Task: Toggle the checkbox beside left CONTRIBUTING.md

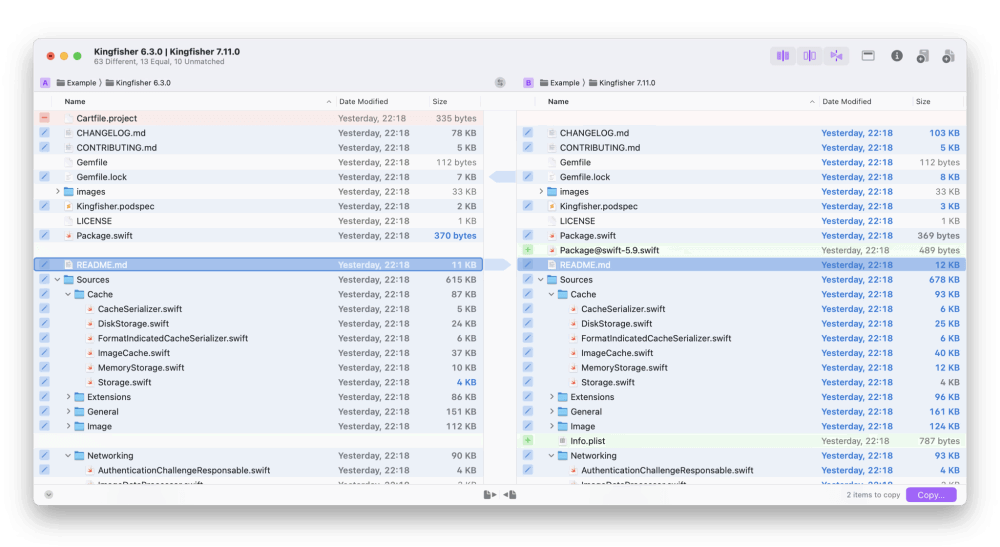Action: [x=44, y=147]
